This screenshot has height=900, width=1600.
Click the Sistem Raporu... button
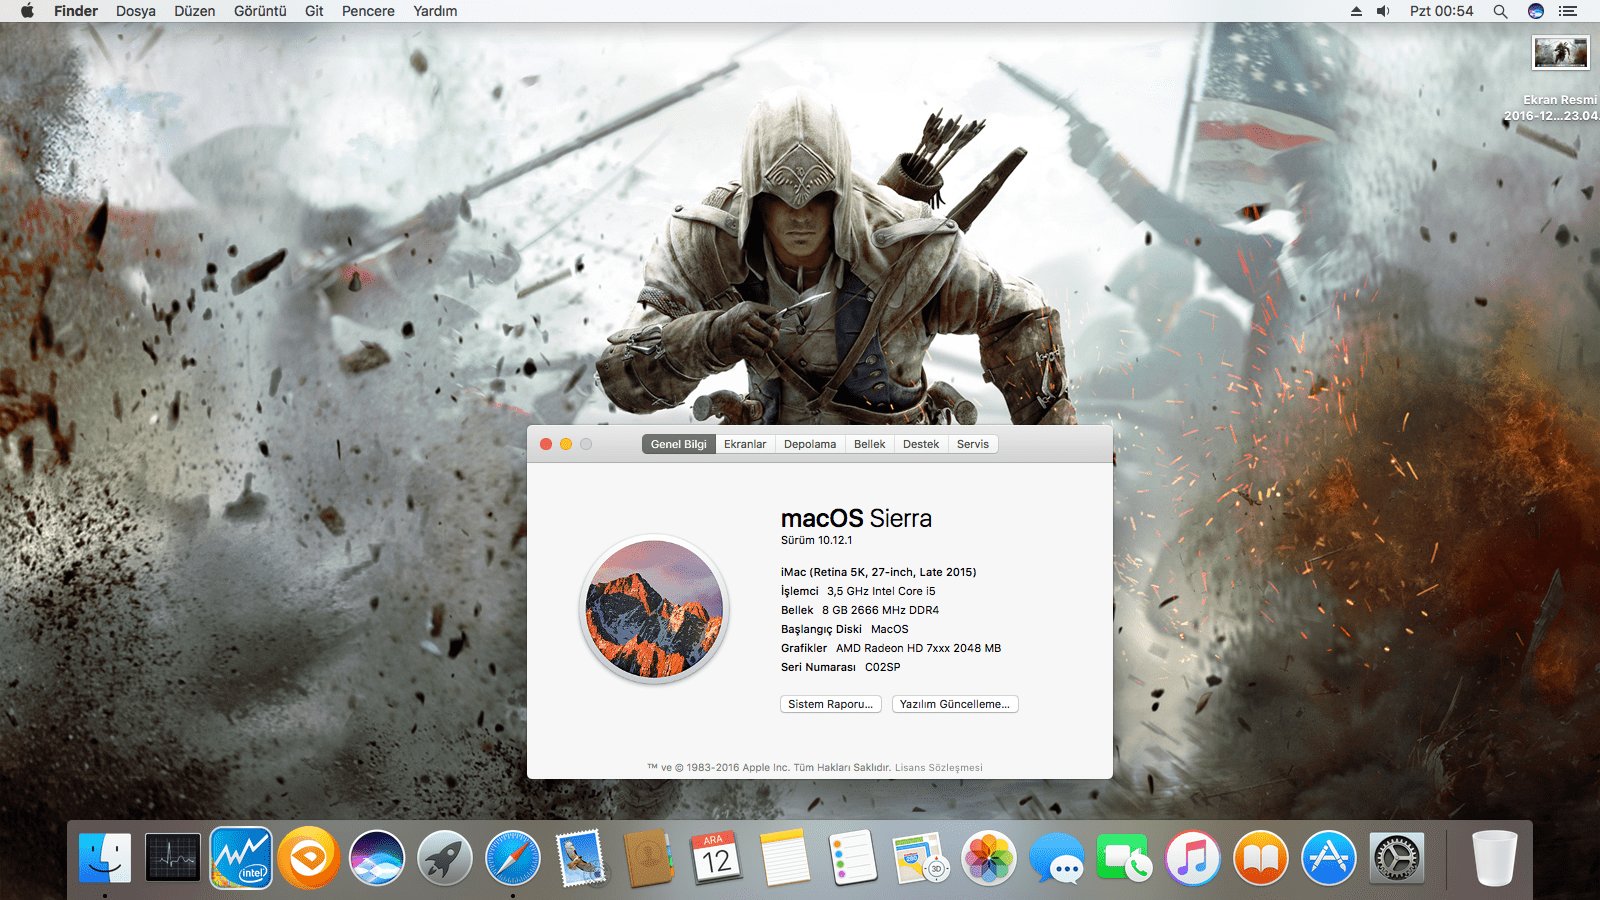[x=830, y=704]
